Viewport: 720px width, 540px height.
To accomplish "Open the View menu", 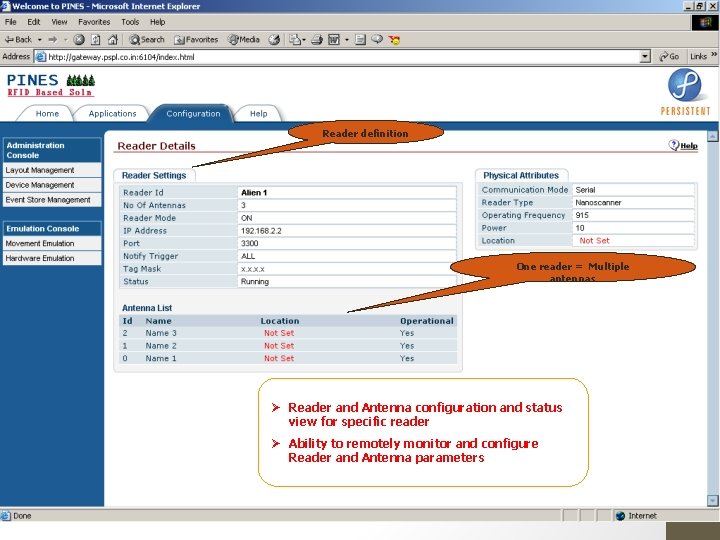I will (59, 22).
